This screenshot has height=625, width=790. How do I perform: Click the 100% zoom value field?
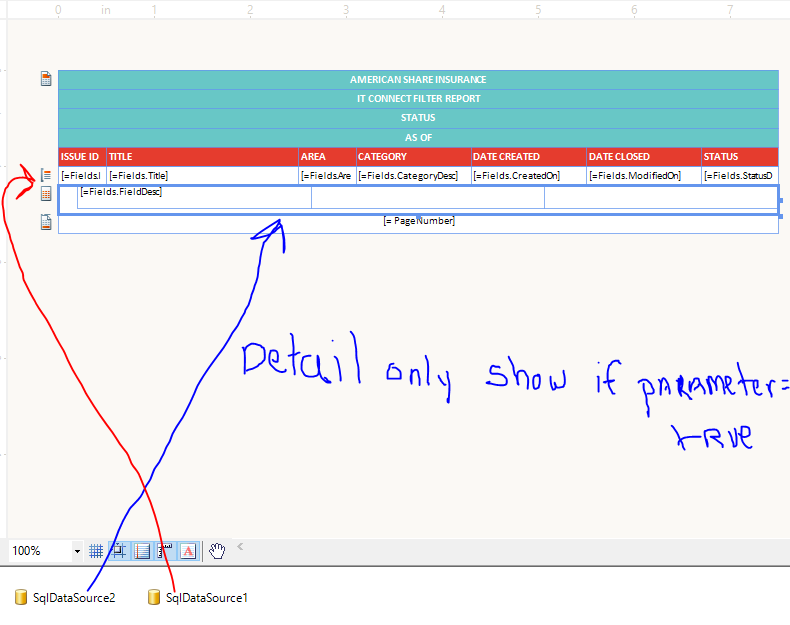(40, 551)
